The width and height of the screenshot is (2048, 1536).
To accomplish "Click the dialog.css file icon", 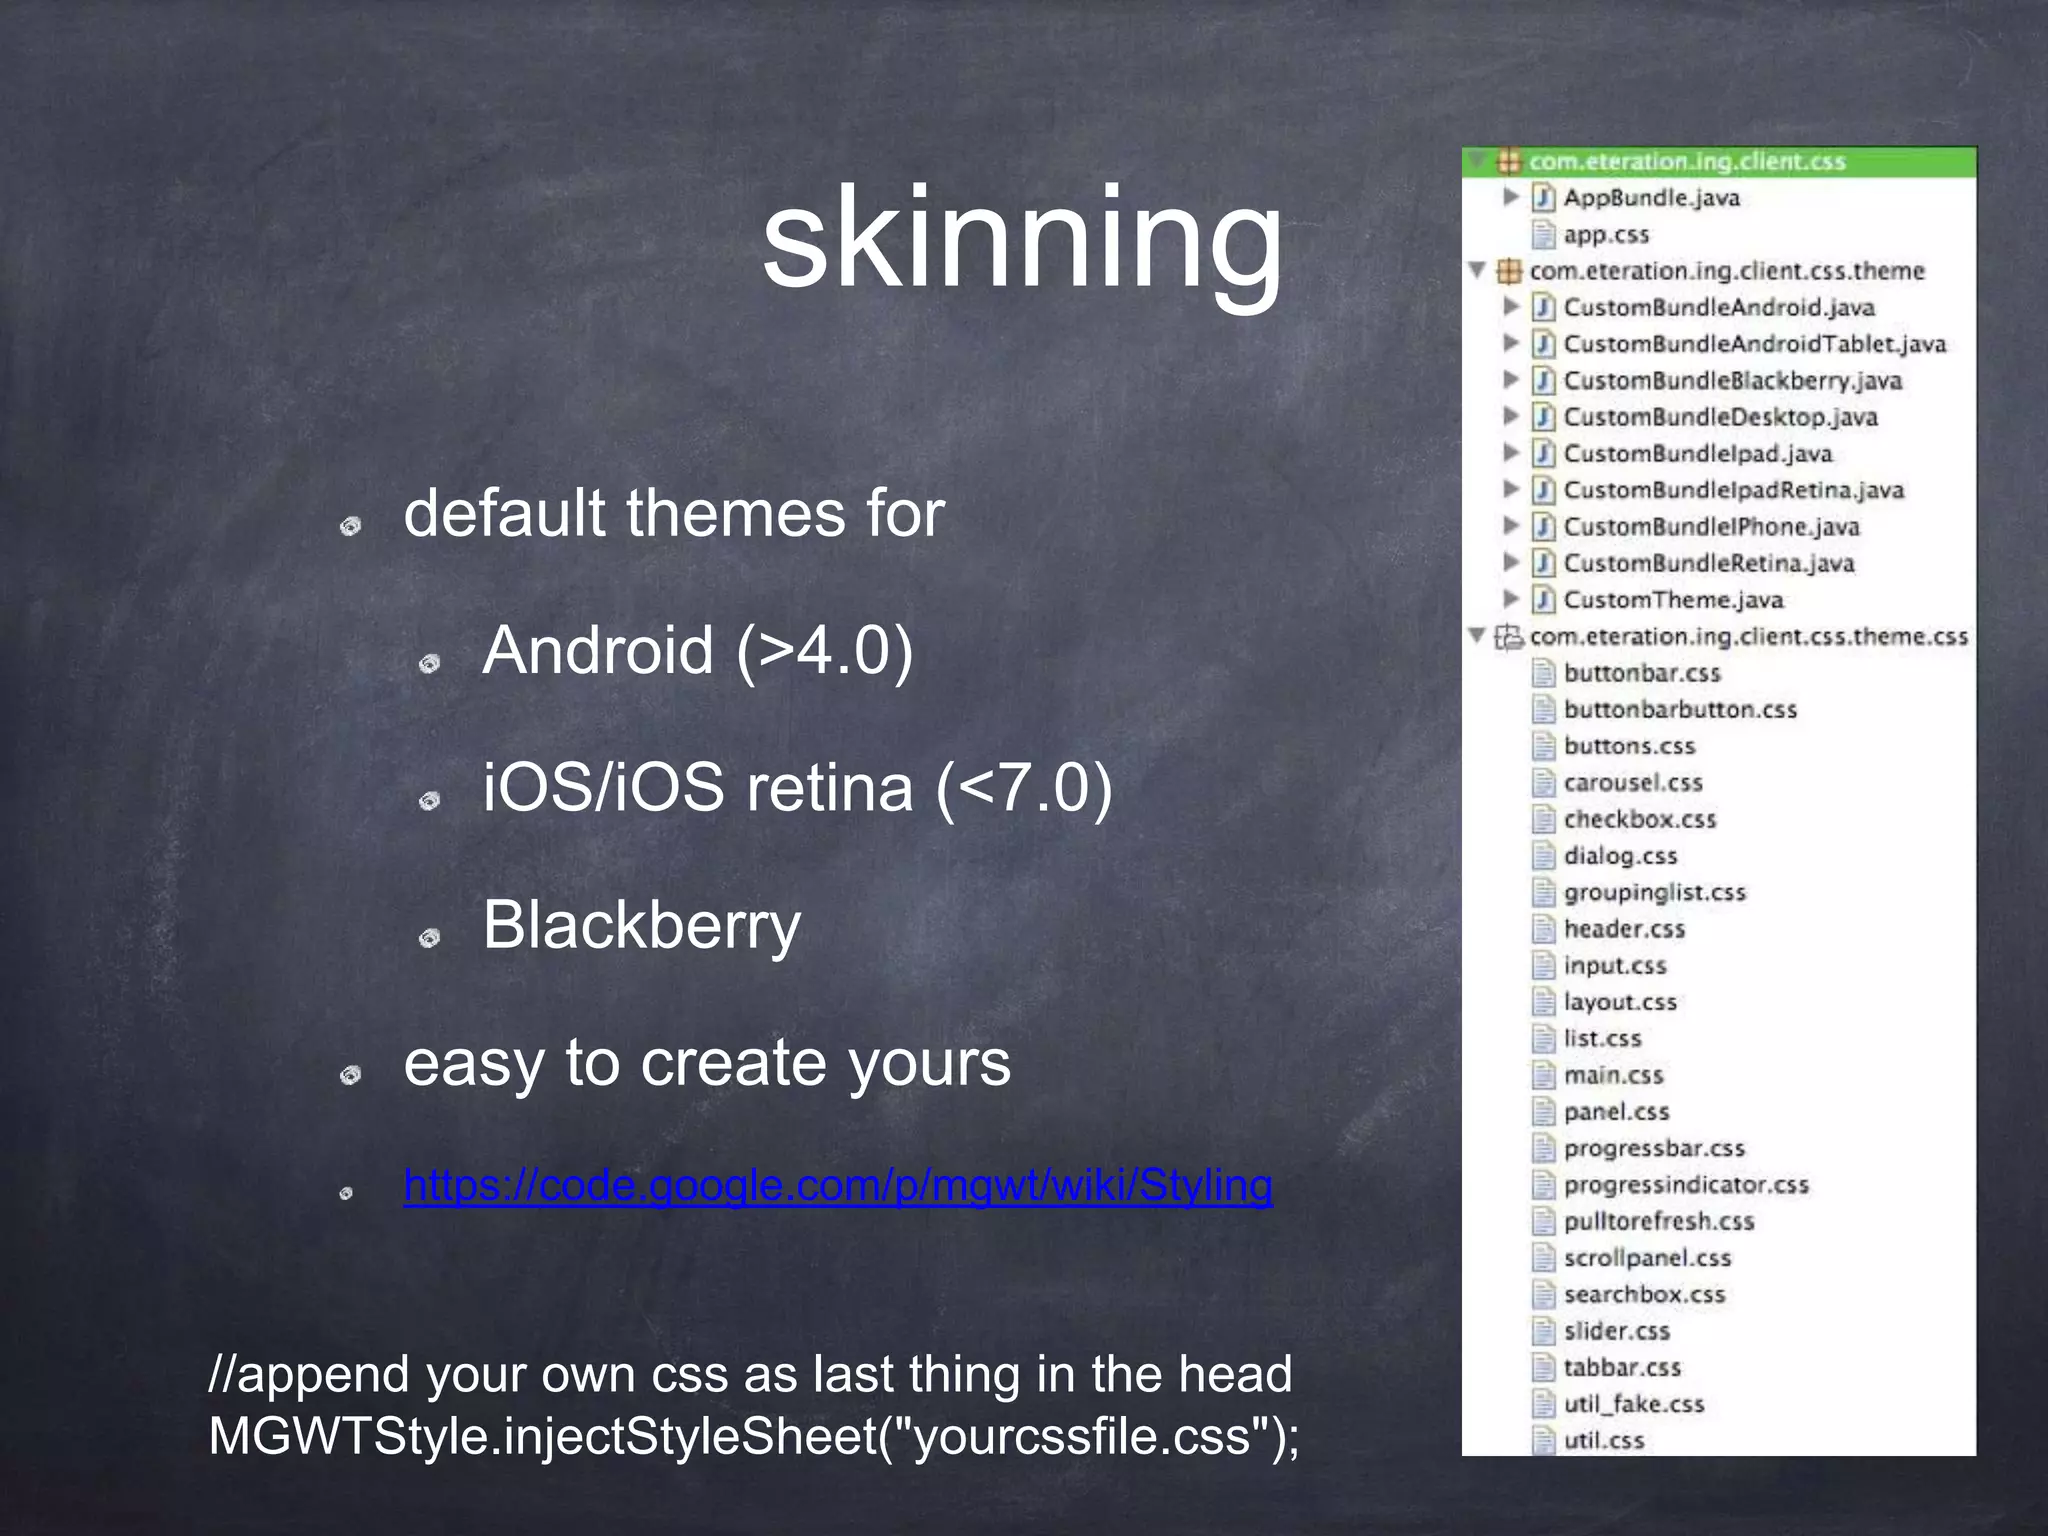I will point(1544,855).
